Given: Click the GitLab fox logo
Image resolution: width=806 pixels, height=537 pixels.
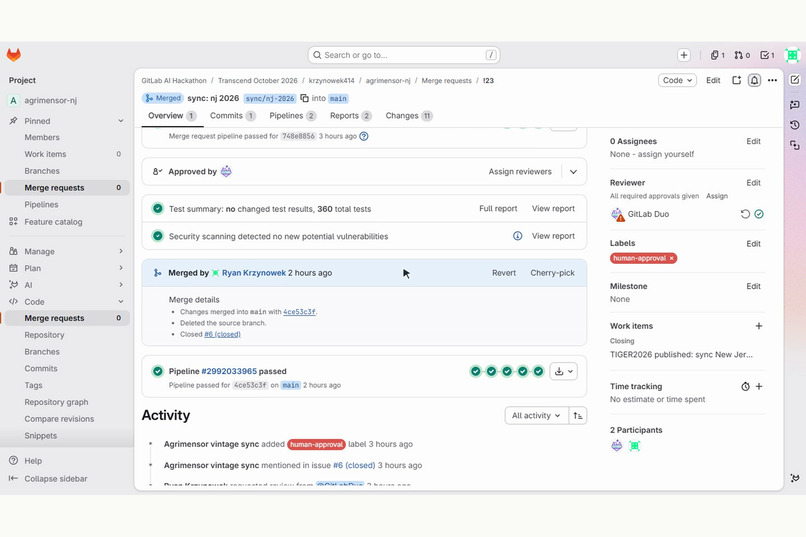Looking at the screenshot, I should (x=14, y=55).
